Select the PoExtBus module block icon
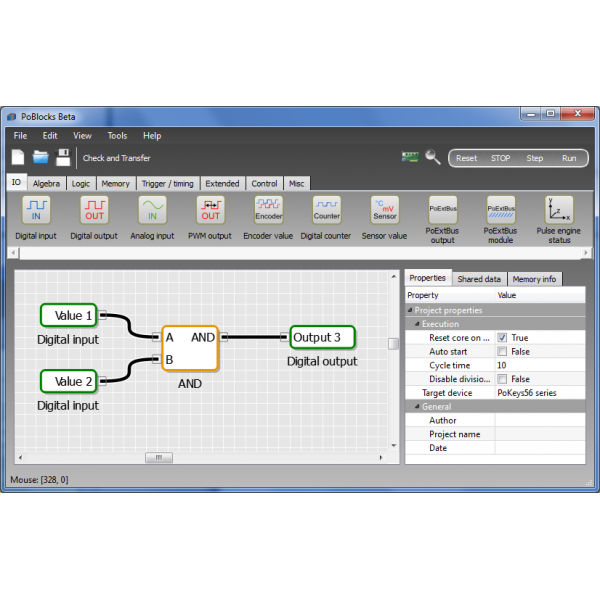This screenshot has height=600, width=600. point(501,210)
